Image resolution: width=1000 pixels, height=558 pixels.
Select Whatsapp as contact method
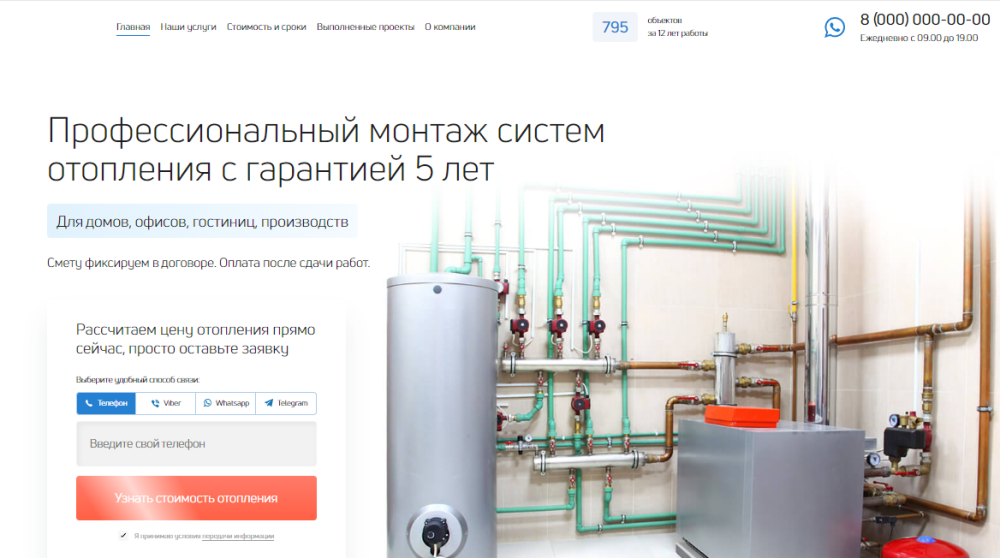pyautogui.click(x=226, y=403)
